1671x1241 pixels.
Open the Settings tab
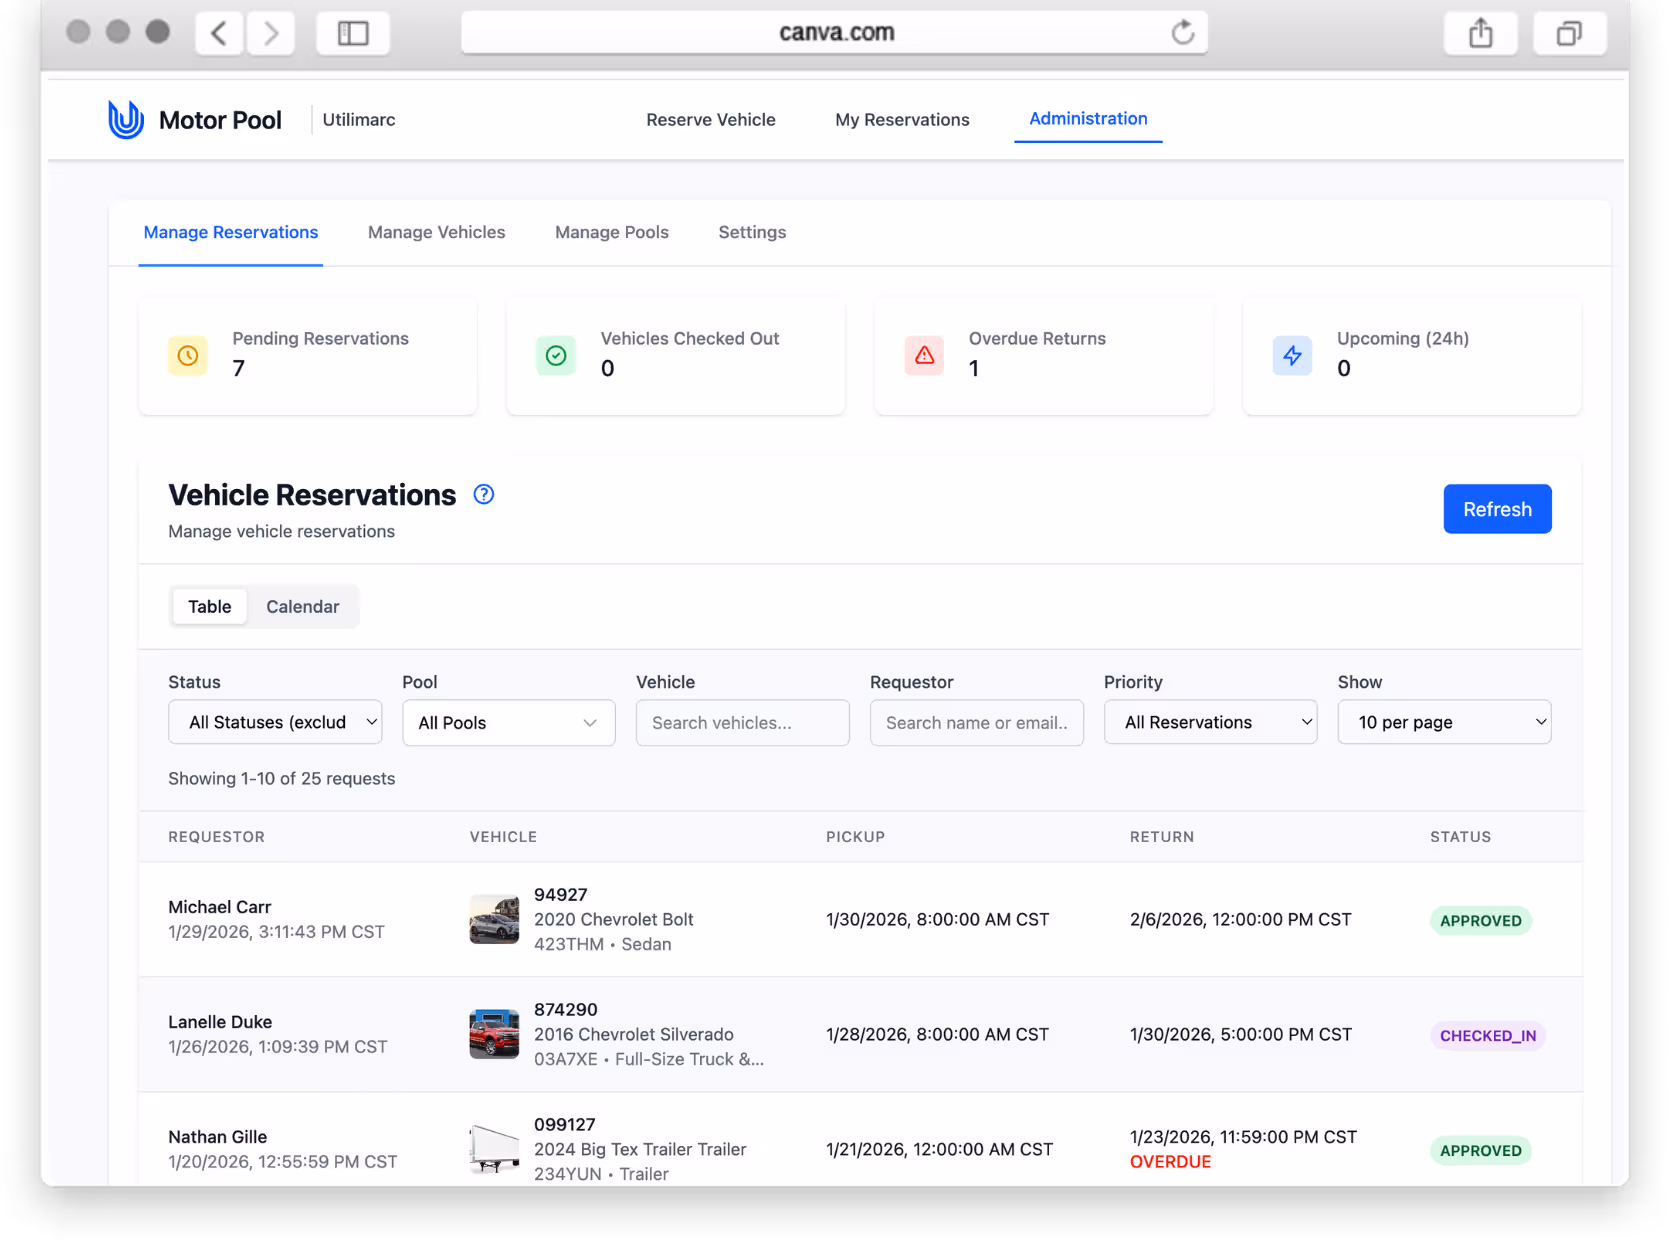pos(752,232)
